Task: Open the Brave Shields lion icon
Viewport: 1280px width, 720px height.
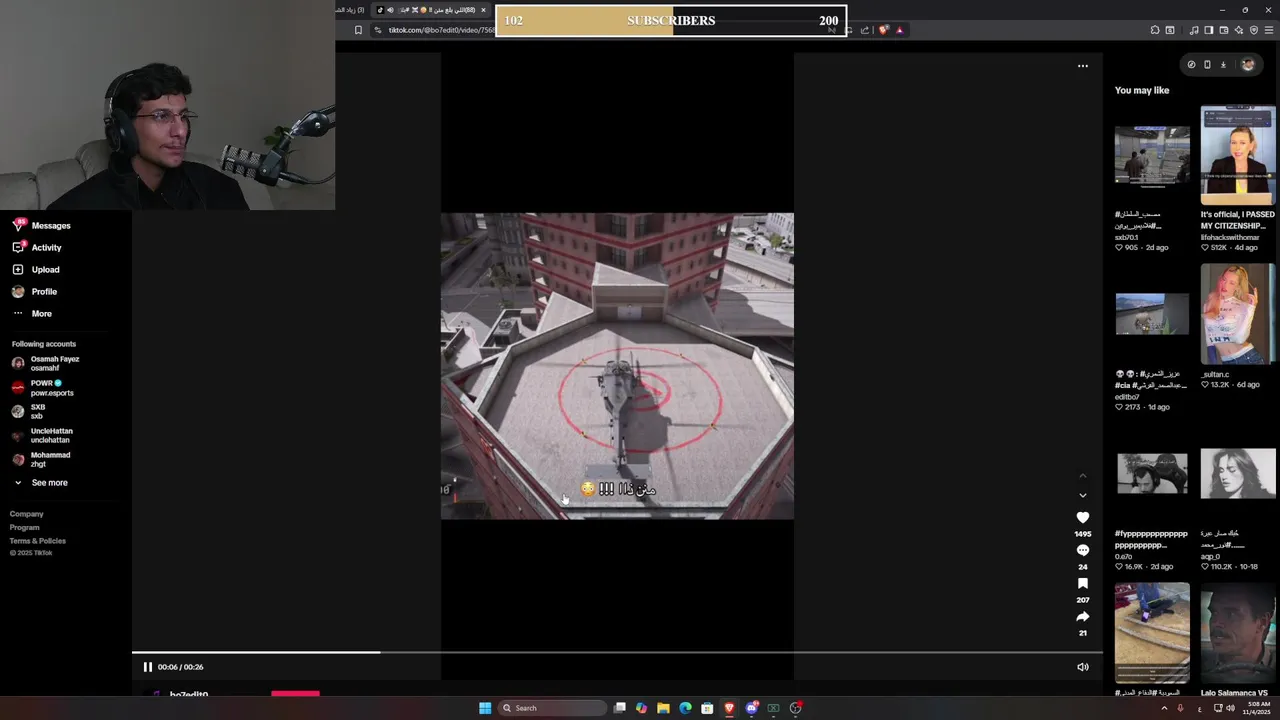Action: point(883,30)
